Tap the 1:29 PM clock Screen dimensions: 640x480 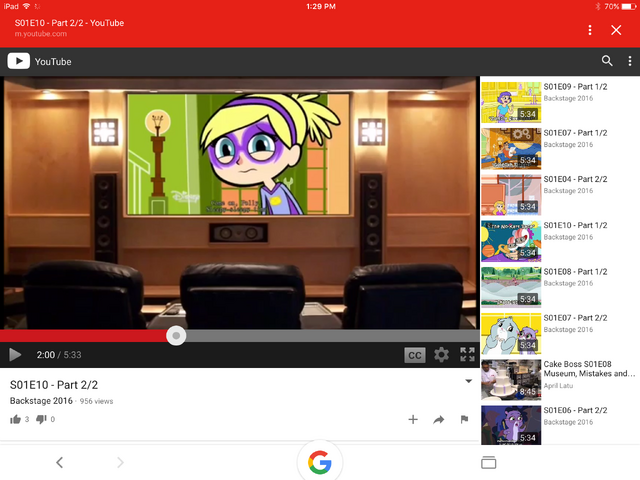(321, 6)
